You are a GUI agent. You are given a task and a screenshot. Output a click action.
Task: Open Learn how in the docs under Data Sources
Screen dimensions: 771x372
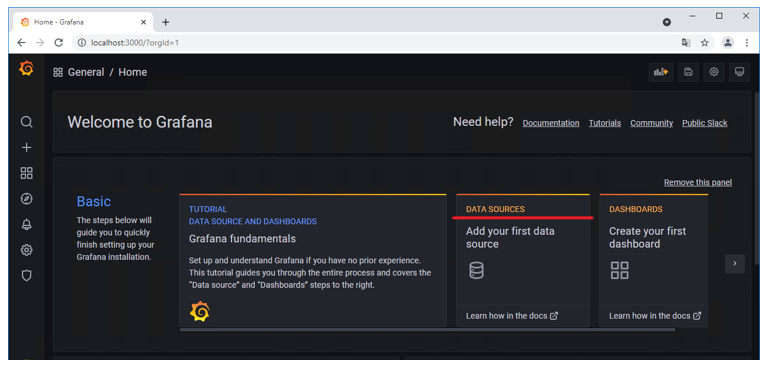click(x=512, y=316)
